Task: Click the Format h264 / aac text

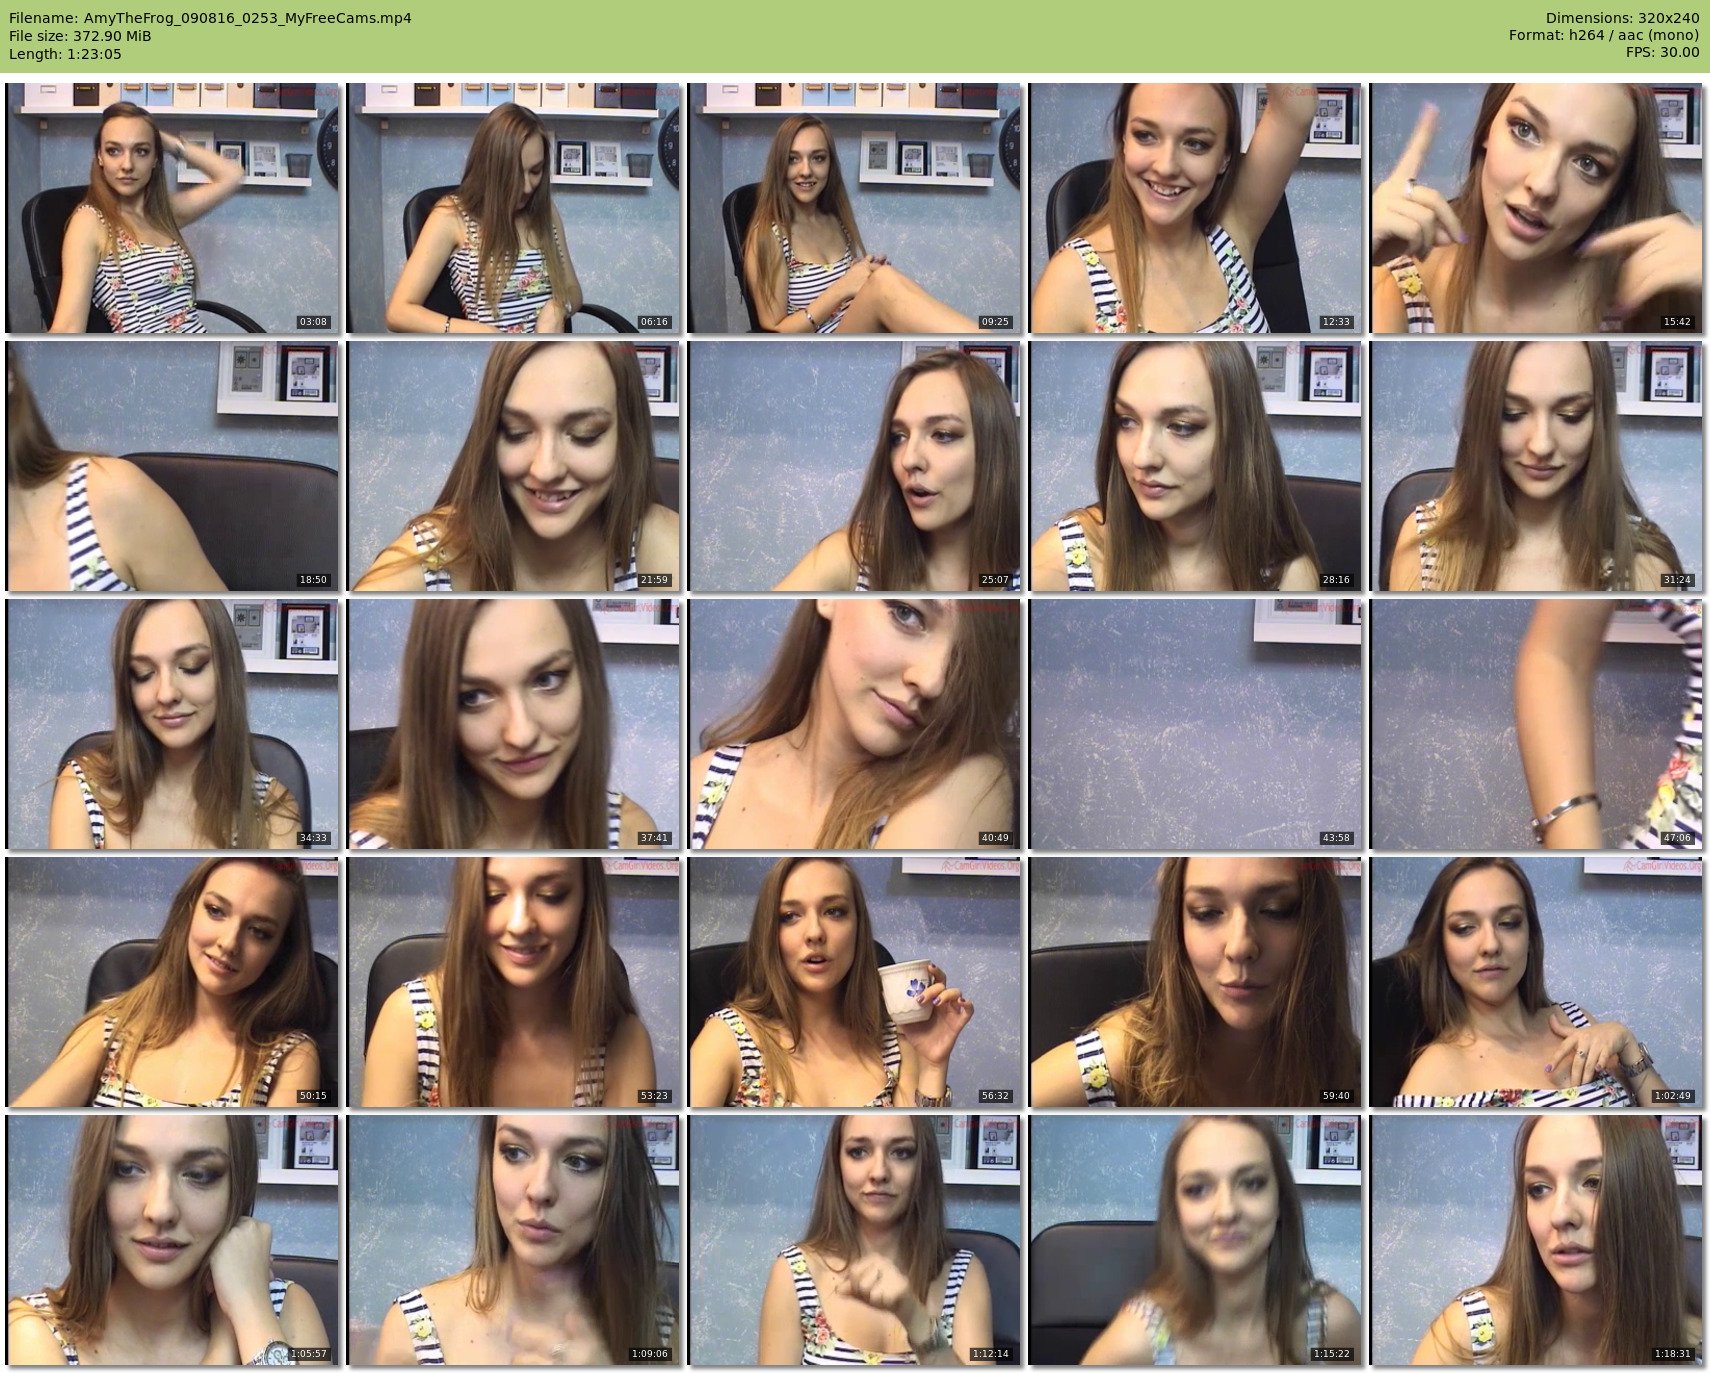Action: [x=1604, y=36]
